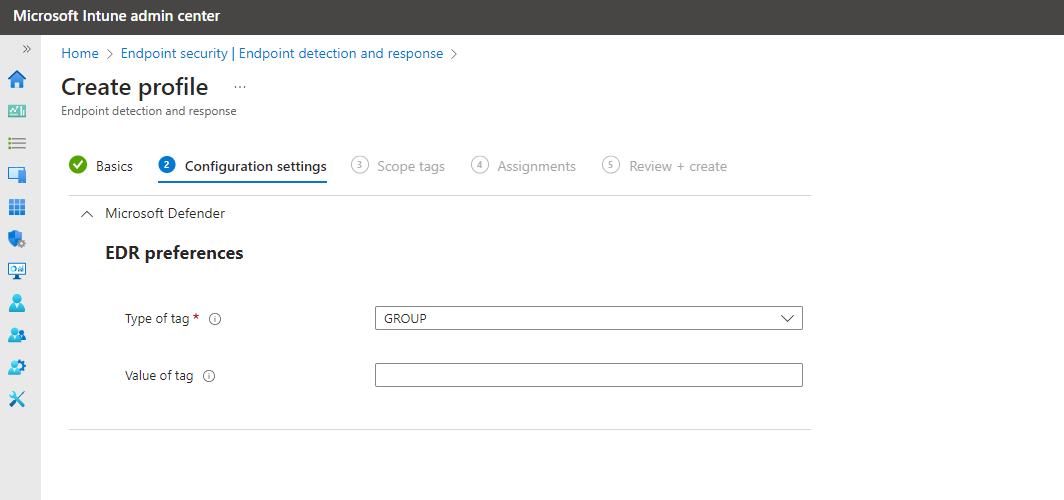
Task: Go to the Assignments step
Action: tap(524, 166)
